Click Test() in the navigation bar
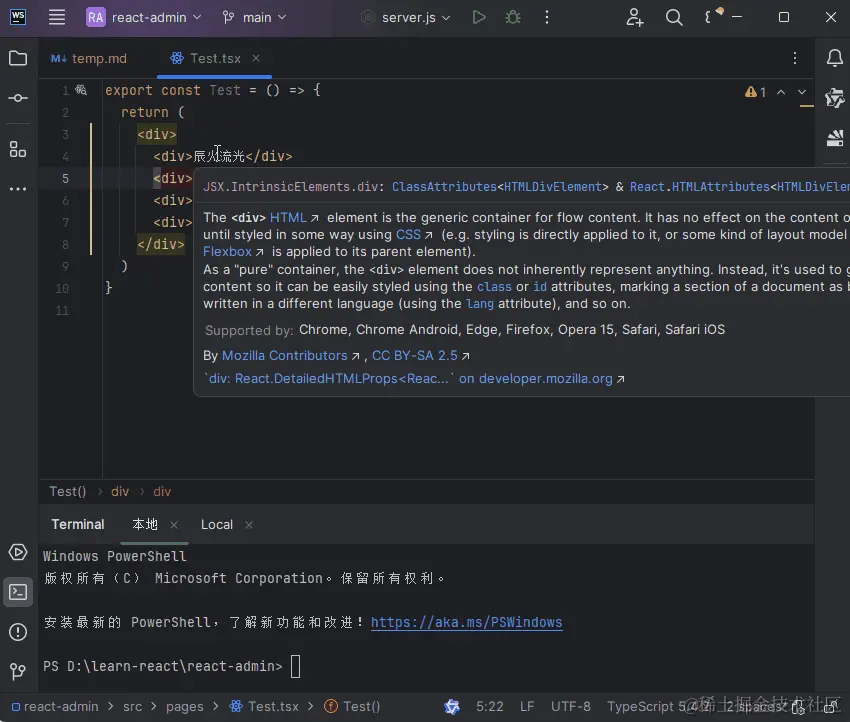The width and height of the screenshot is (850, 722). pyautogui.click(x=352, y=707)
